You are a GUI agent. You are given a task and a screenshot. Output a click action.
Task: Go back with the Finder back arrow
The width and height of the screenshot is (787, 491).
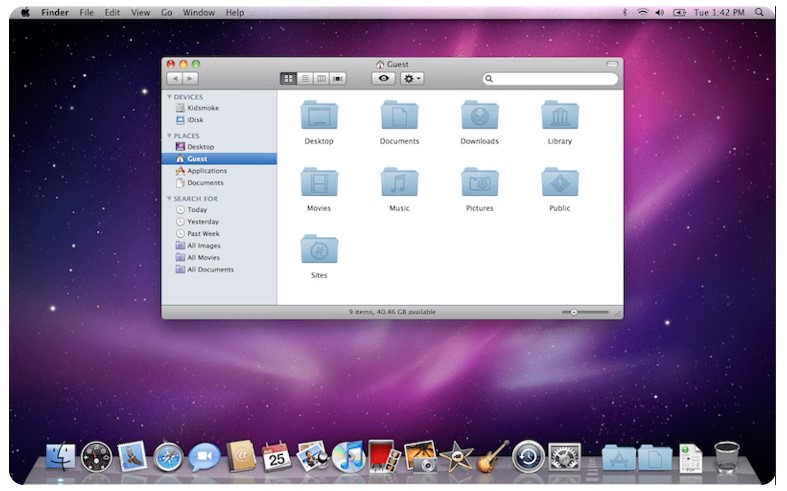coord(174,78)
